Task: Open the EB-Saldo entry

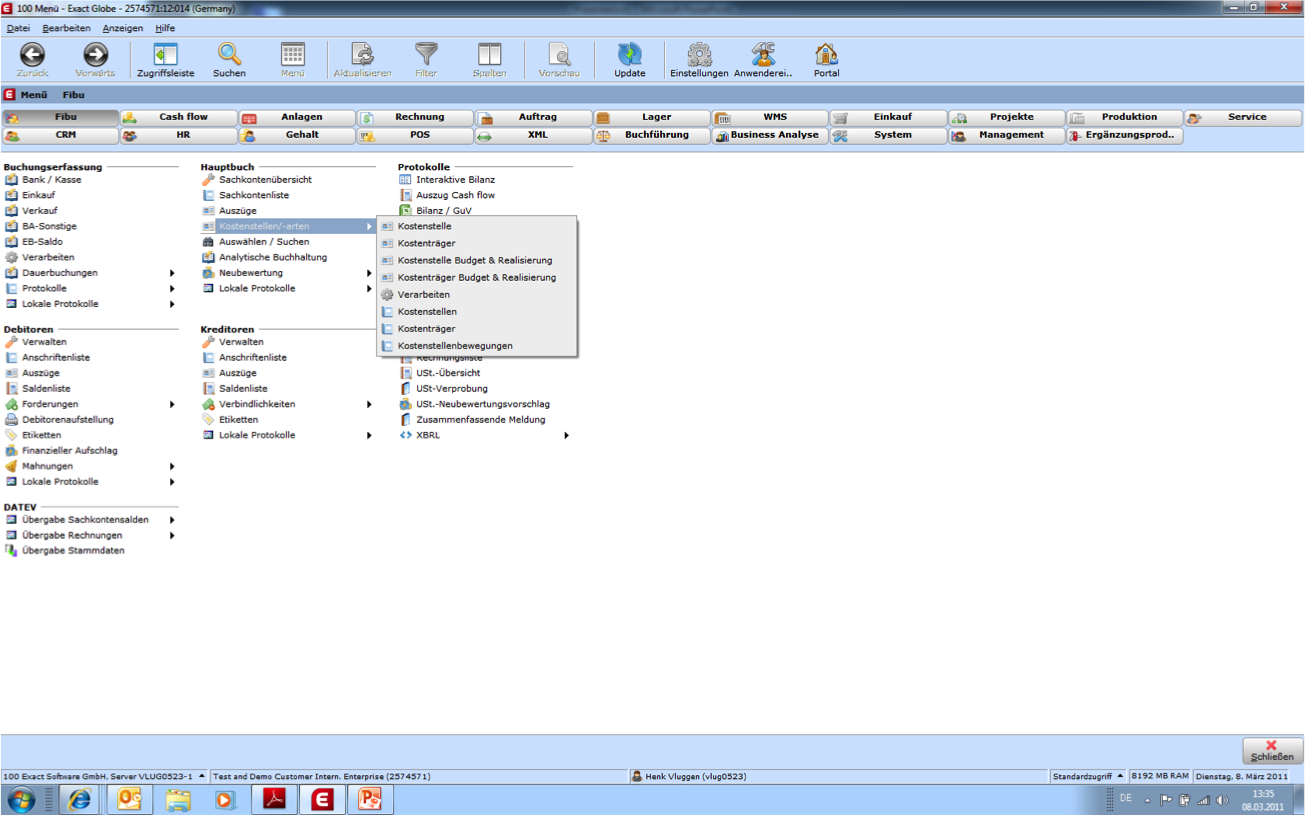Action: [44, 242]
